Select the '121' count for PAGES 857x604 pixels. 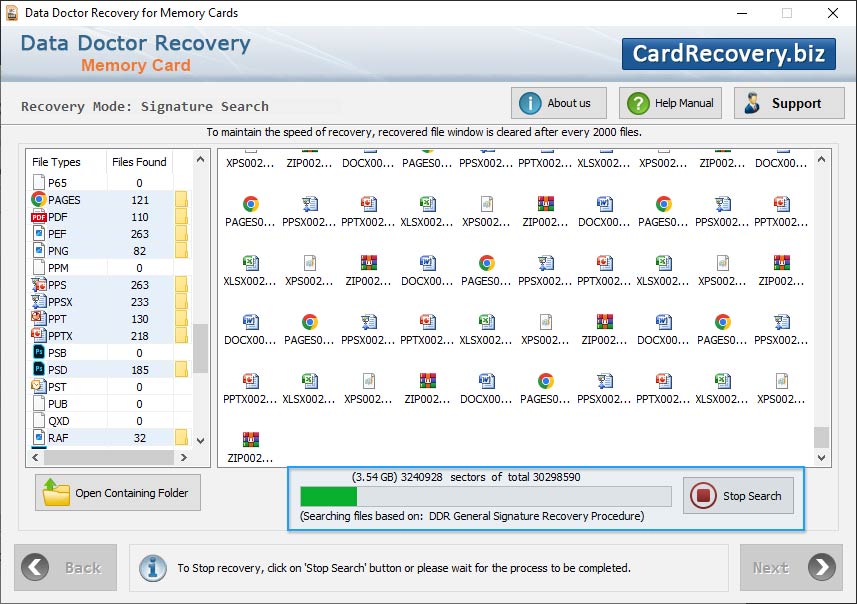click(140, 200)
